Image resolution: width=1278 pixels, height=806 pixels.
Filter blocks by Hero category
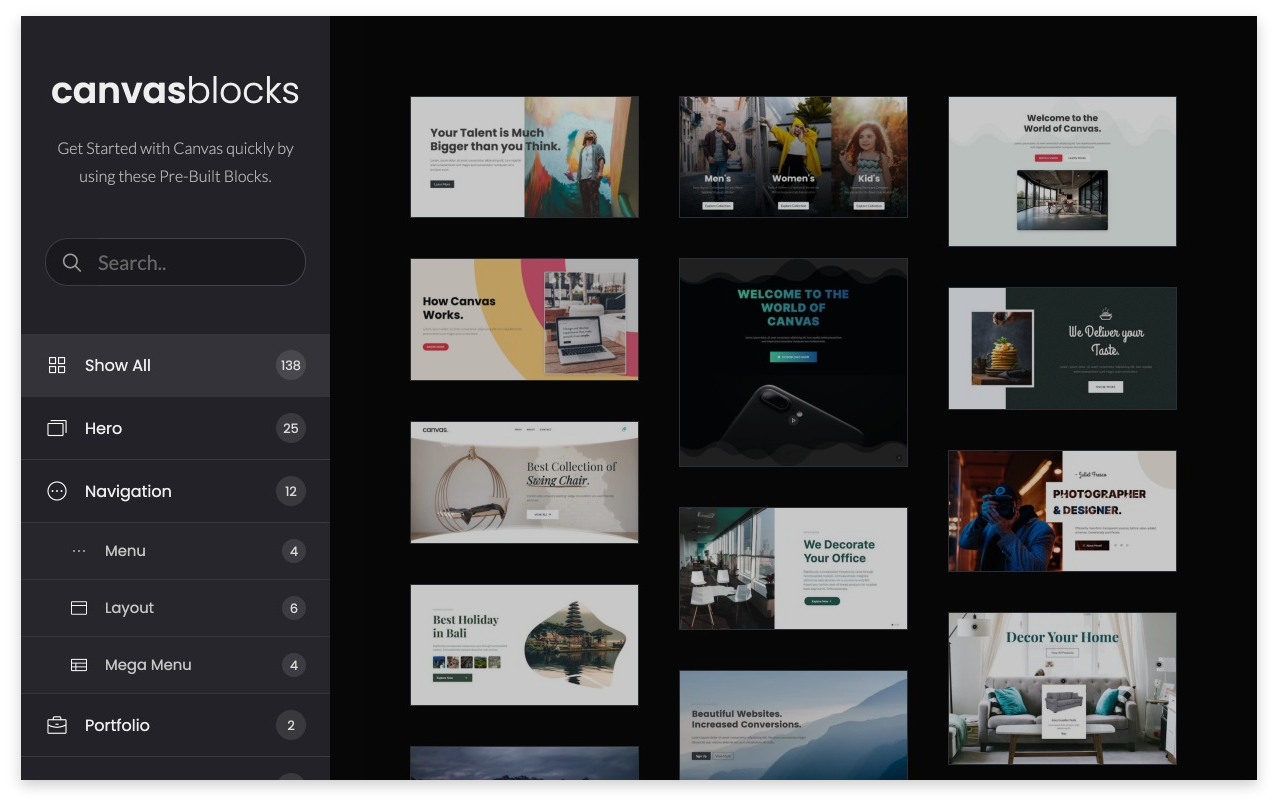(x=104, y=428)
